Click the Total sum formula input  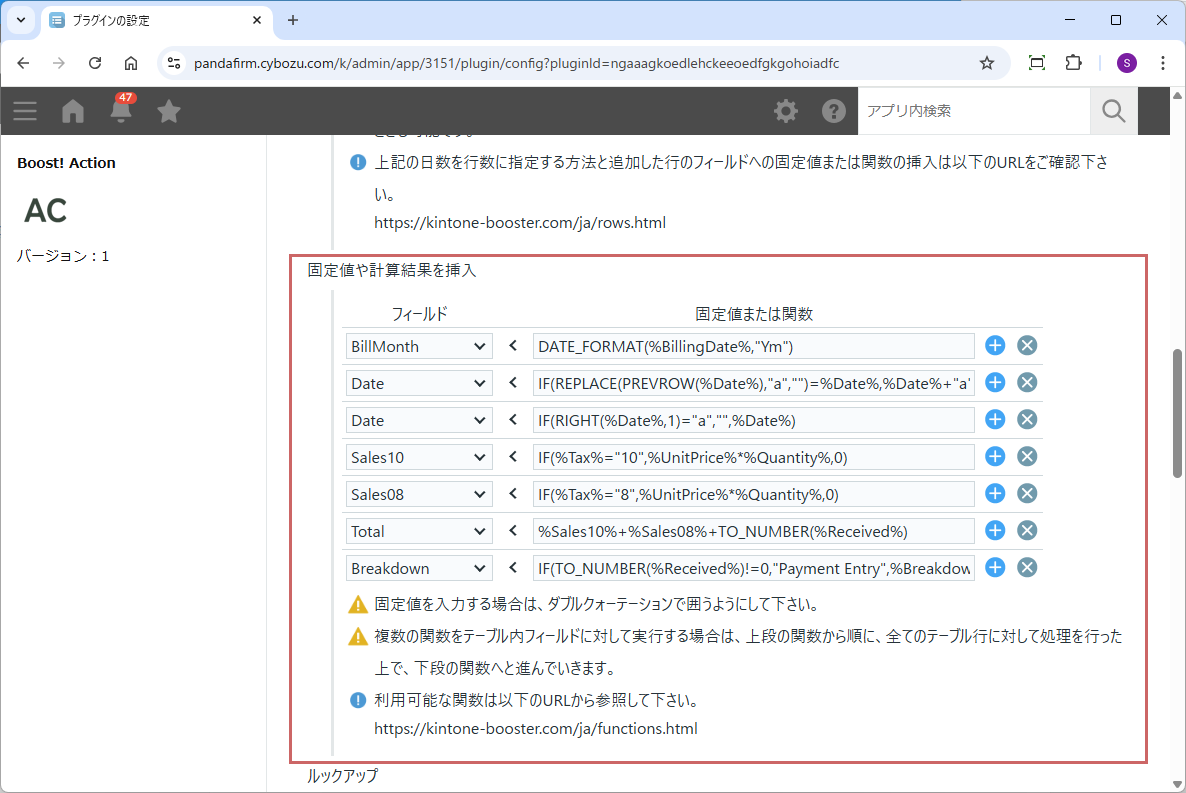click(753, 532)
